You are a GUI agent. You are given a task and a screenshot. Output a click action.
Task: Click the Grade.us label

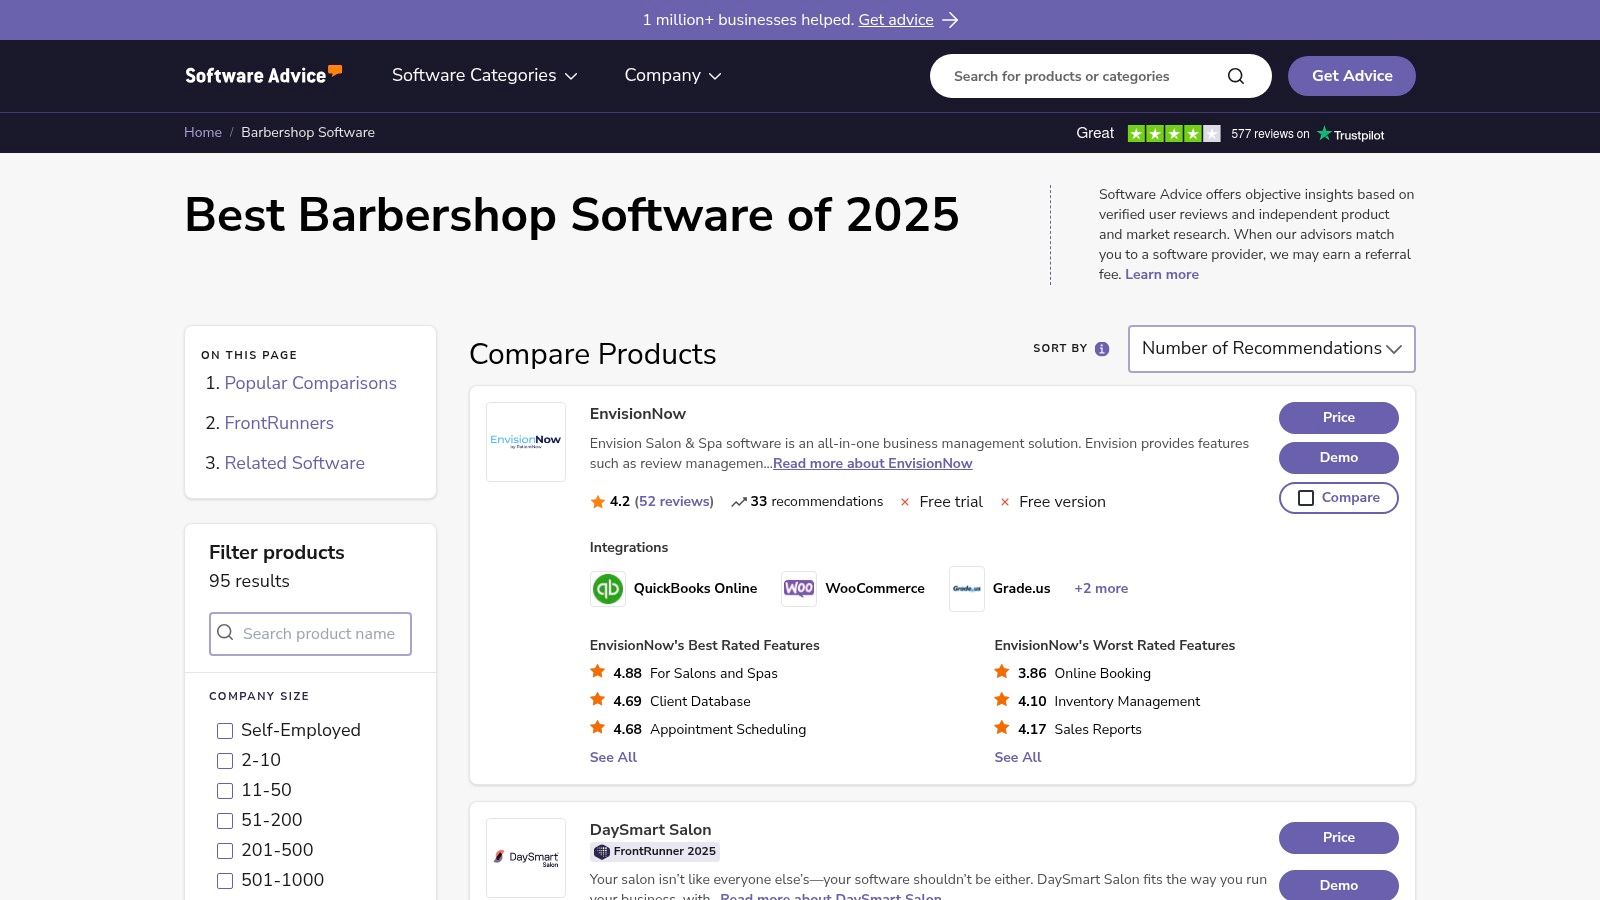[x=1022, y=588]
